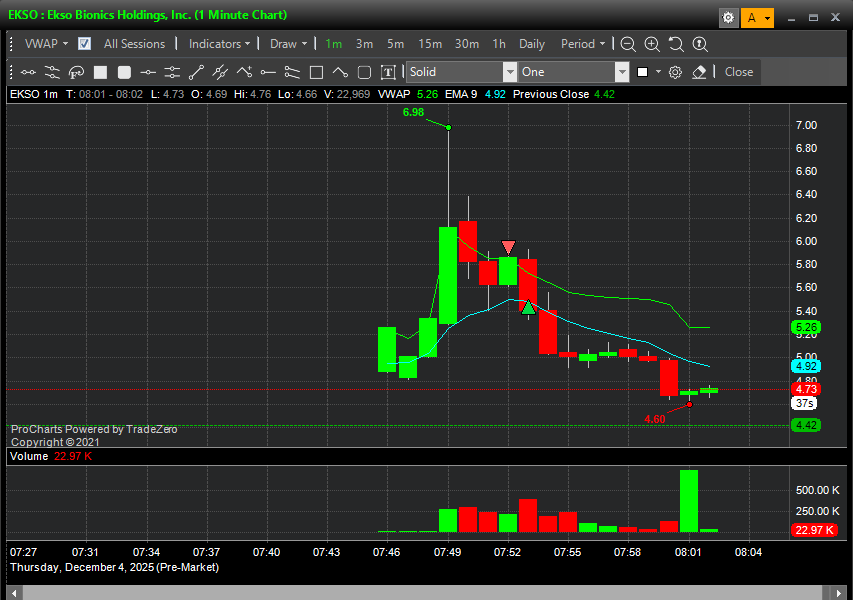The image size is (853, 600).
Task: Click the 4.92 EMA price label
Action: coord(806,366)
